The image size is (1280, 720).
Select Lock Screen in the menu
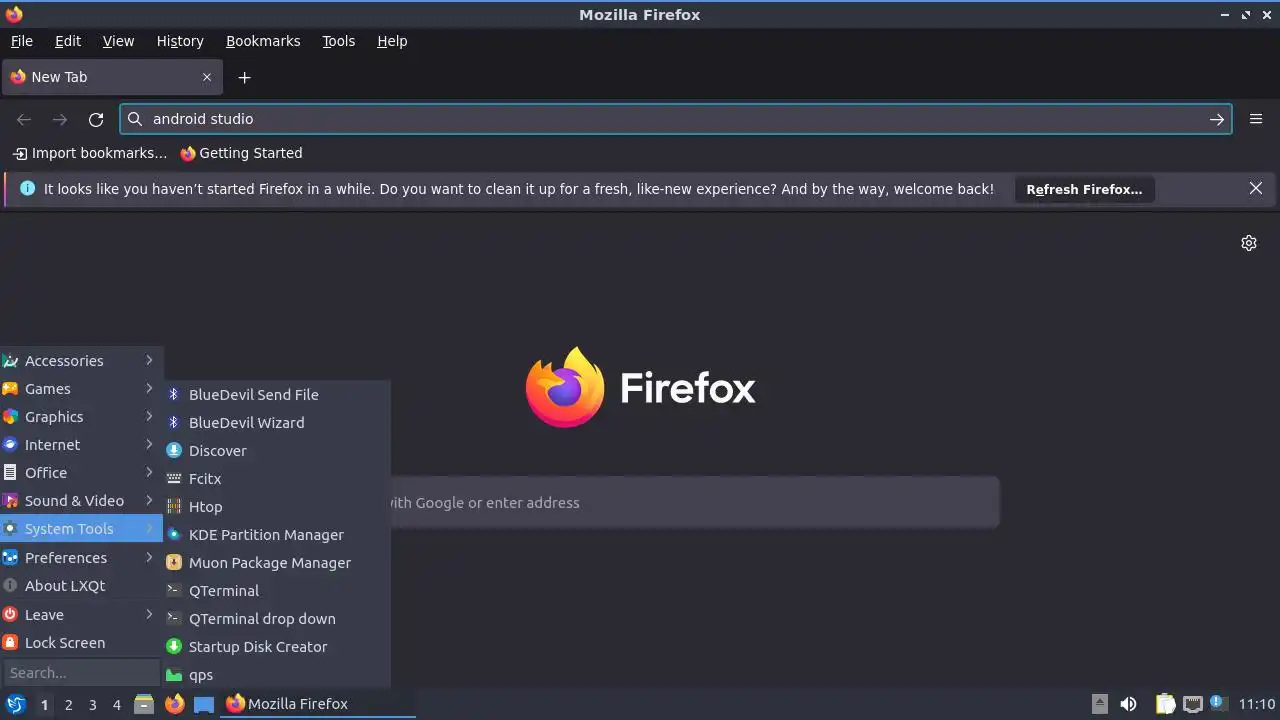(81, 643)
